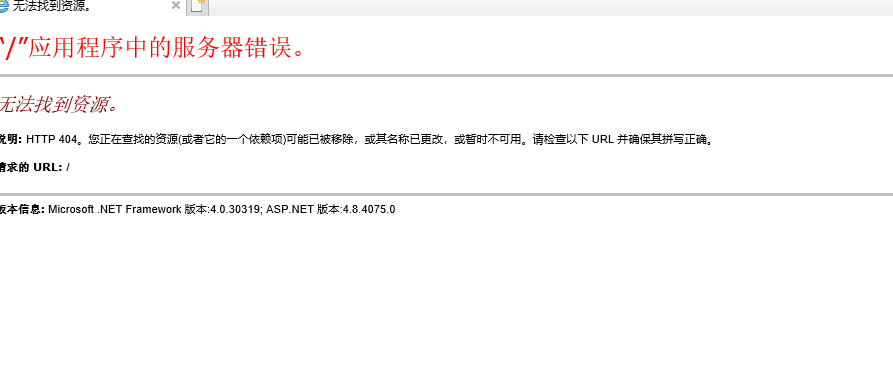Click the IE page icon in tab
This screenshot has width=893, height=391.
[3, 6]
